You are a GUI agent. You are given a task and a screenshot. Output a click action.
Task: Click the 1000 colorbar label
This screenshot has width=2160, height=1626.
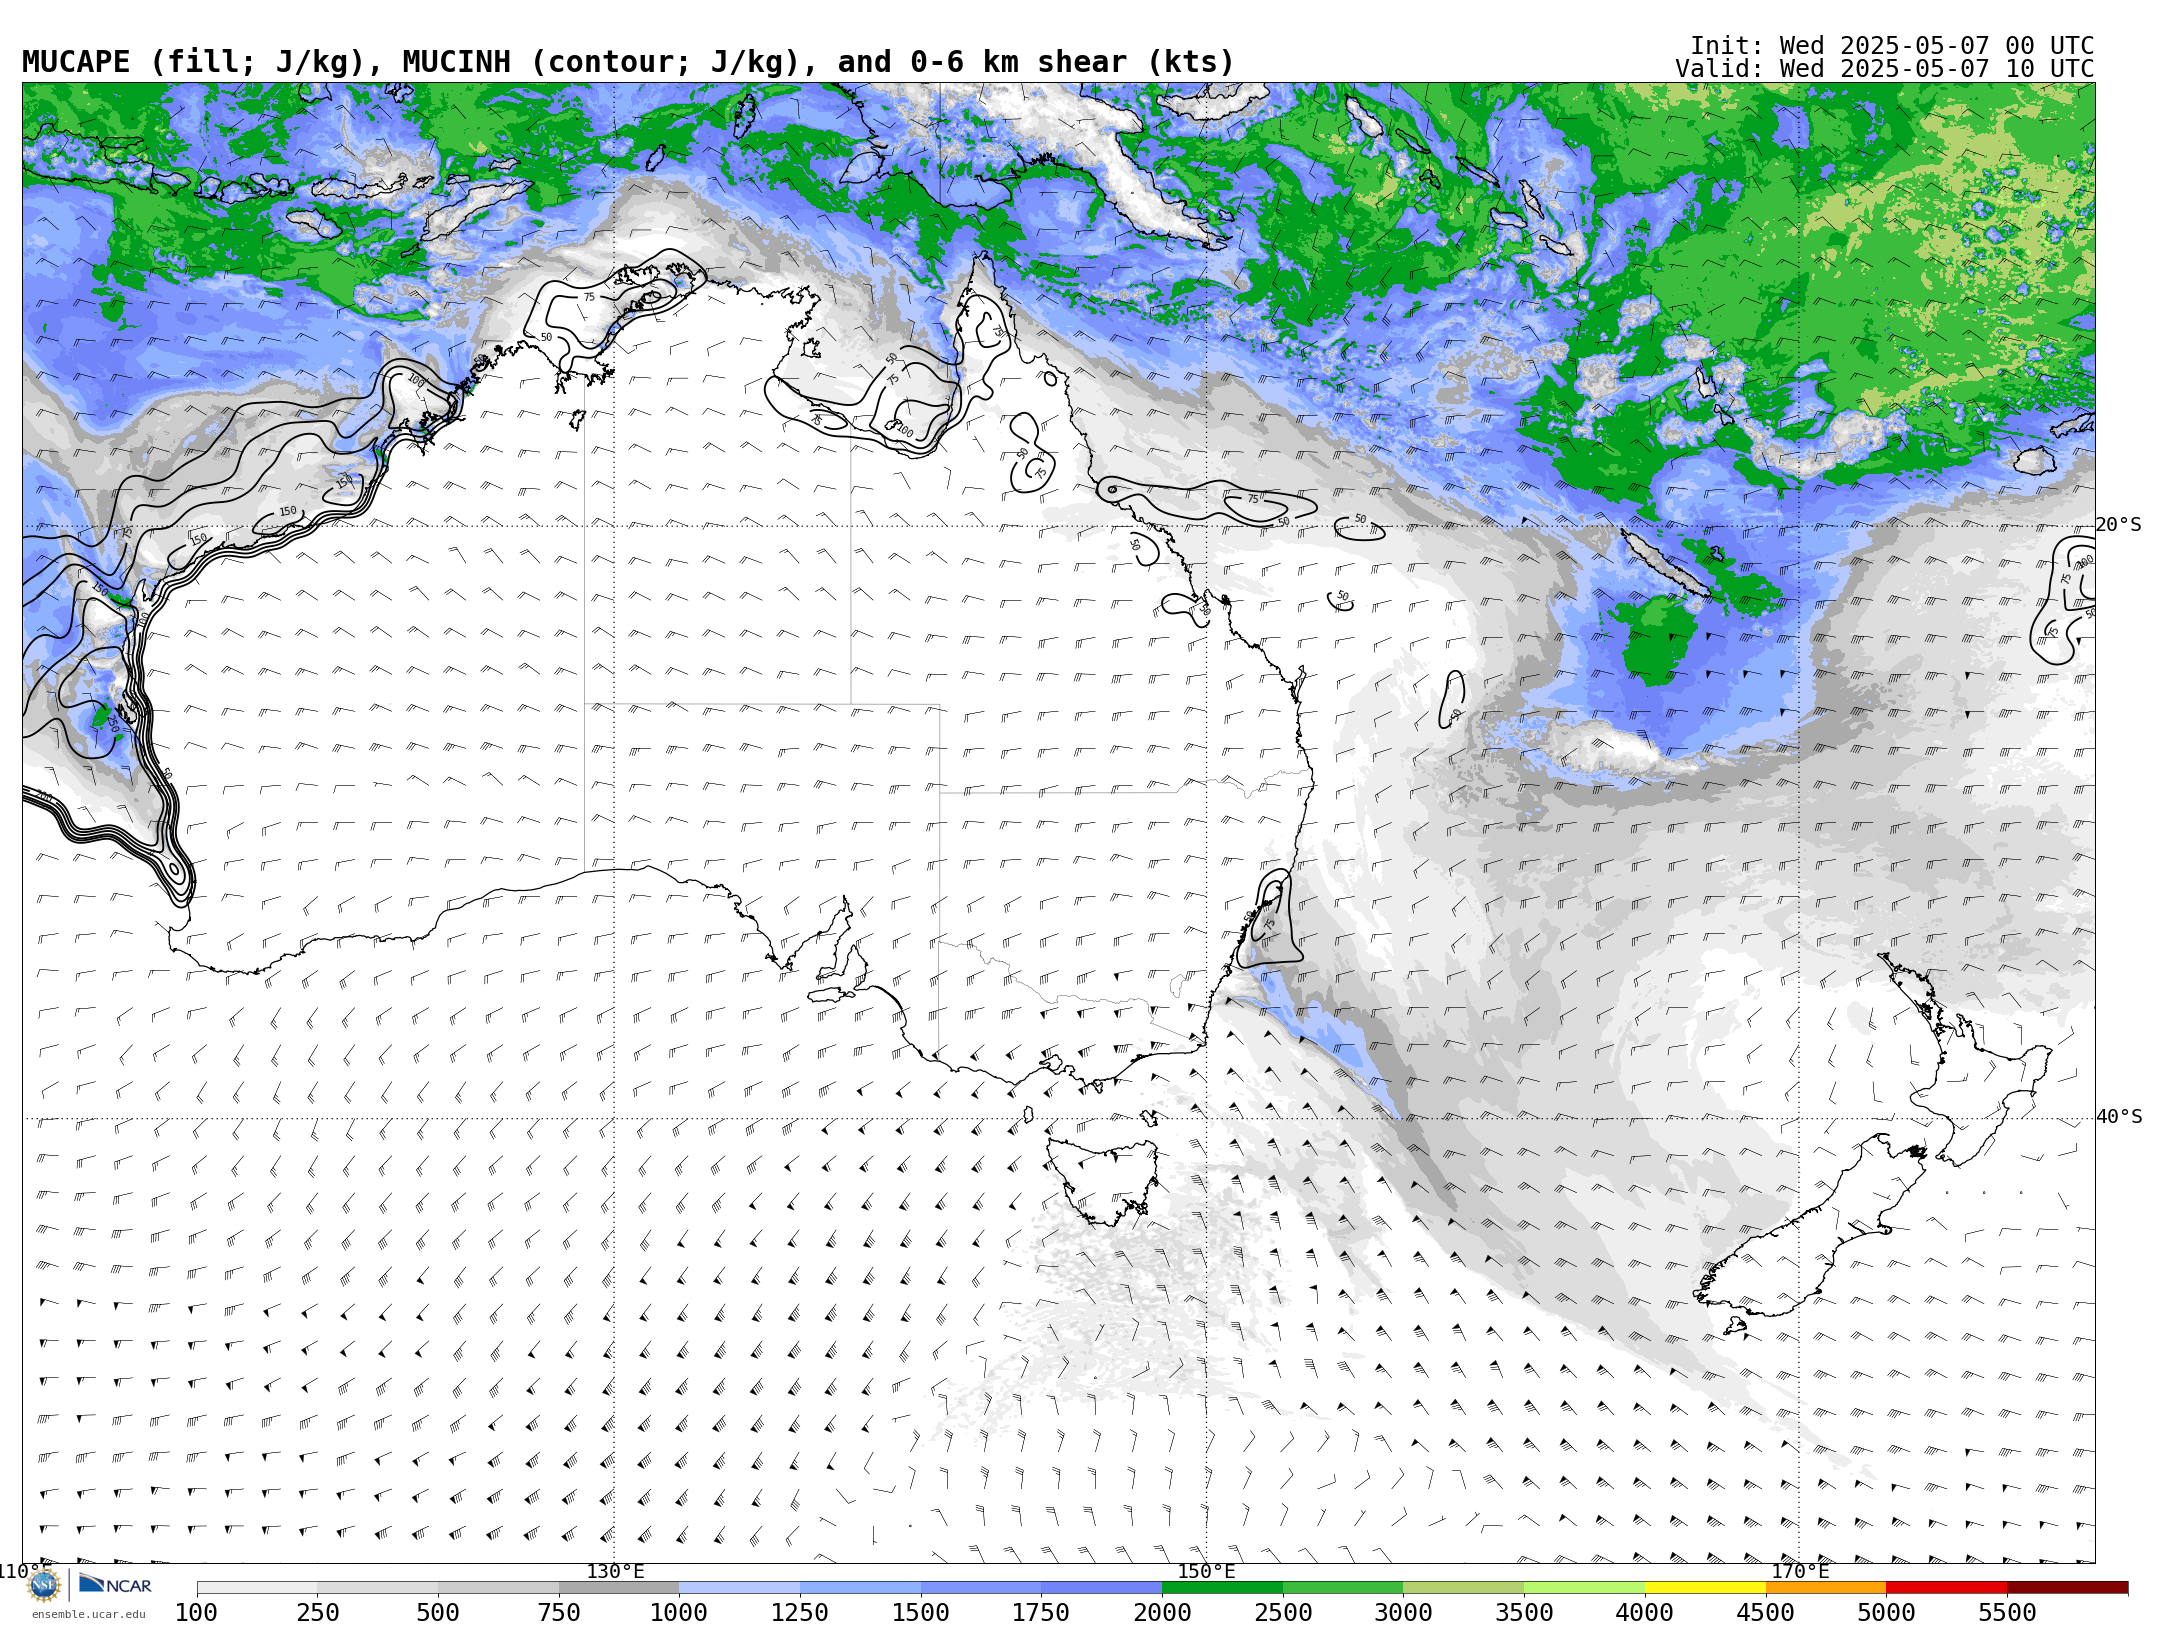[x=679, y=1612]
